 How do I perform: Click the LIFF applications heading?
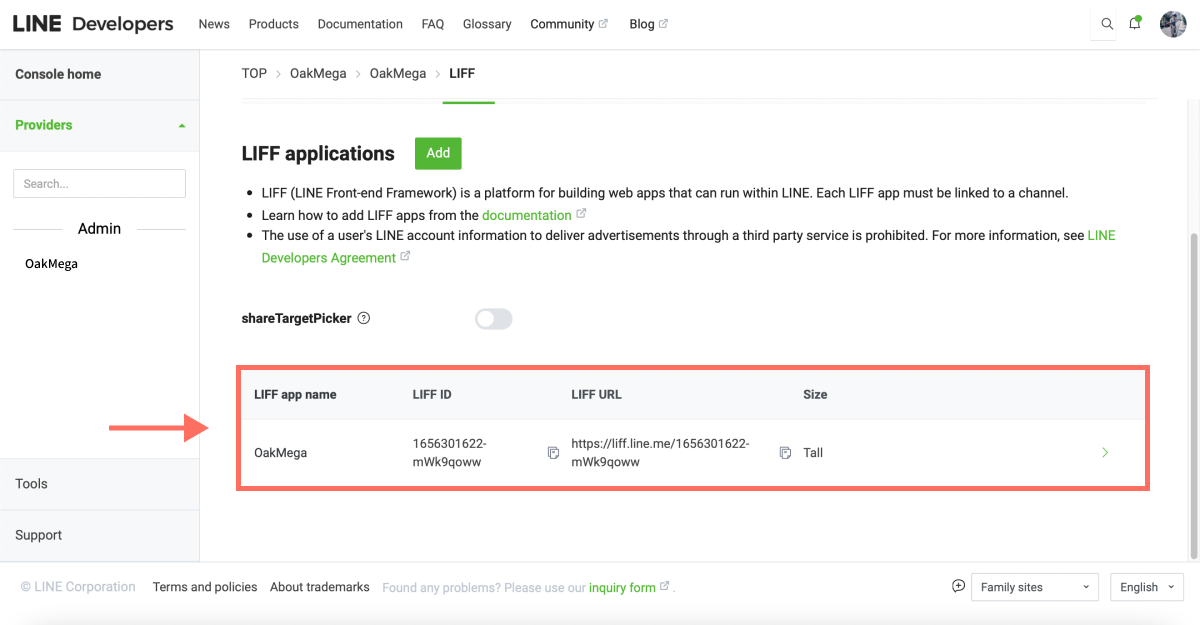coord(318,154)
